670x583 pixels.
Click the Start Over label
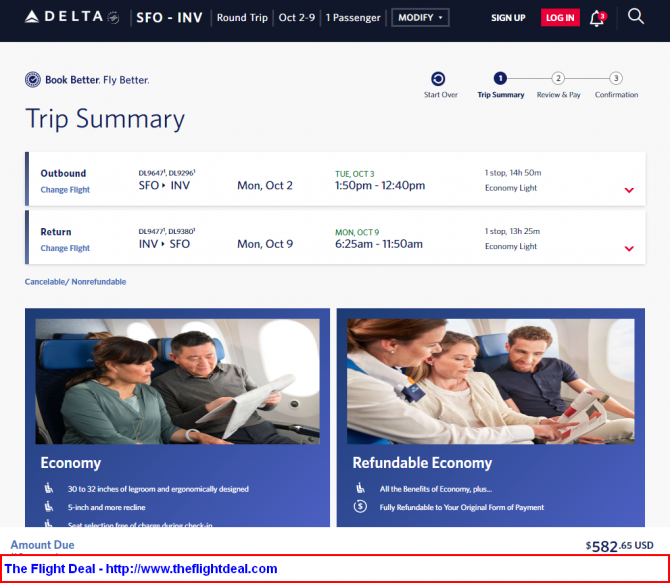tap(441, 95)
